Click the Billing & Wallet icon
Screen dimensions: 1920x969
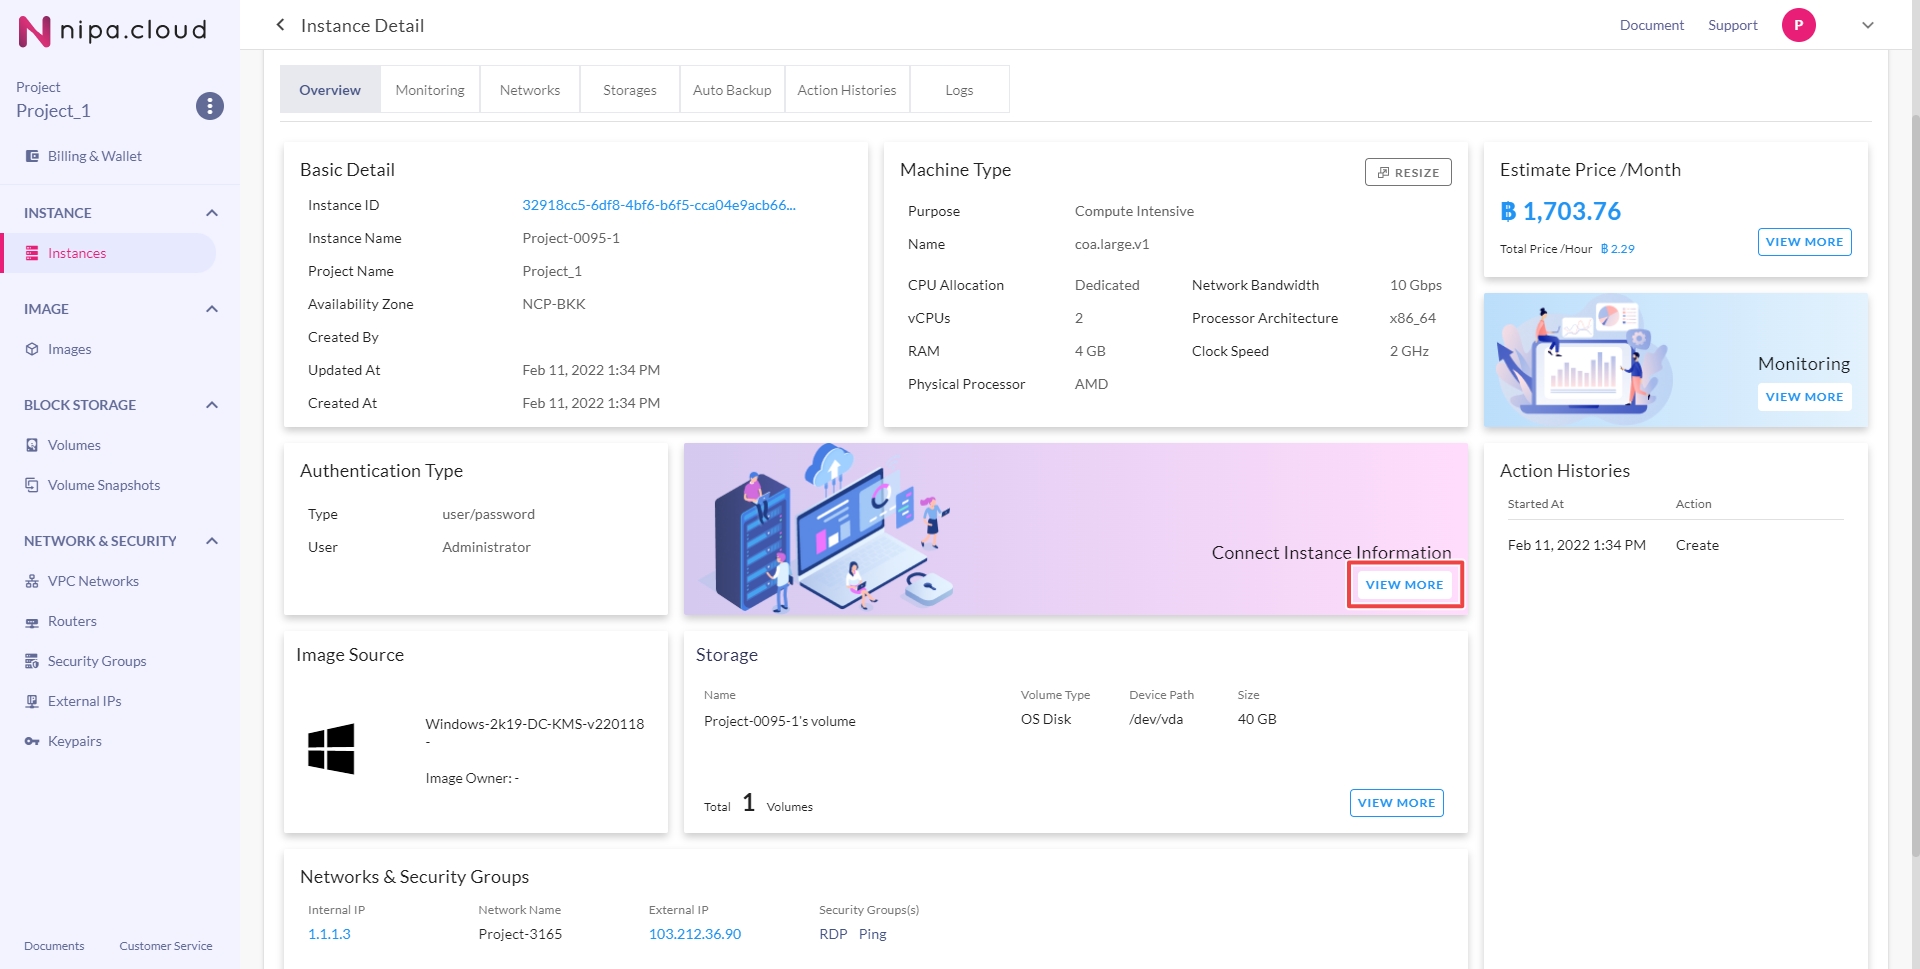coord(32,156)
